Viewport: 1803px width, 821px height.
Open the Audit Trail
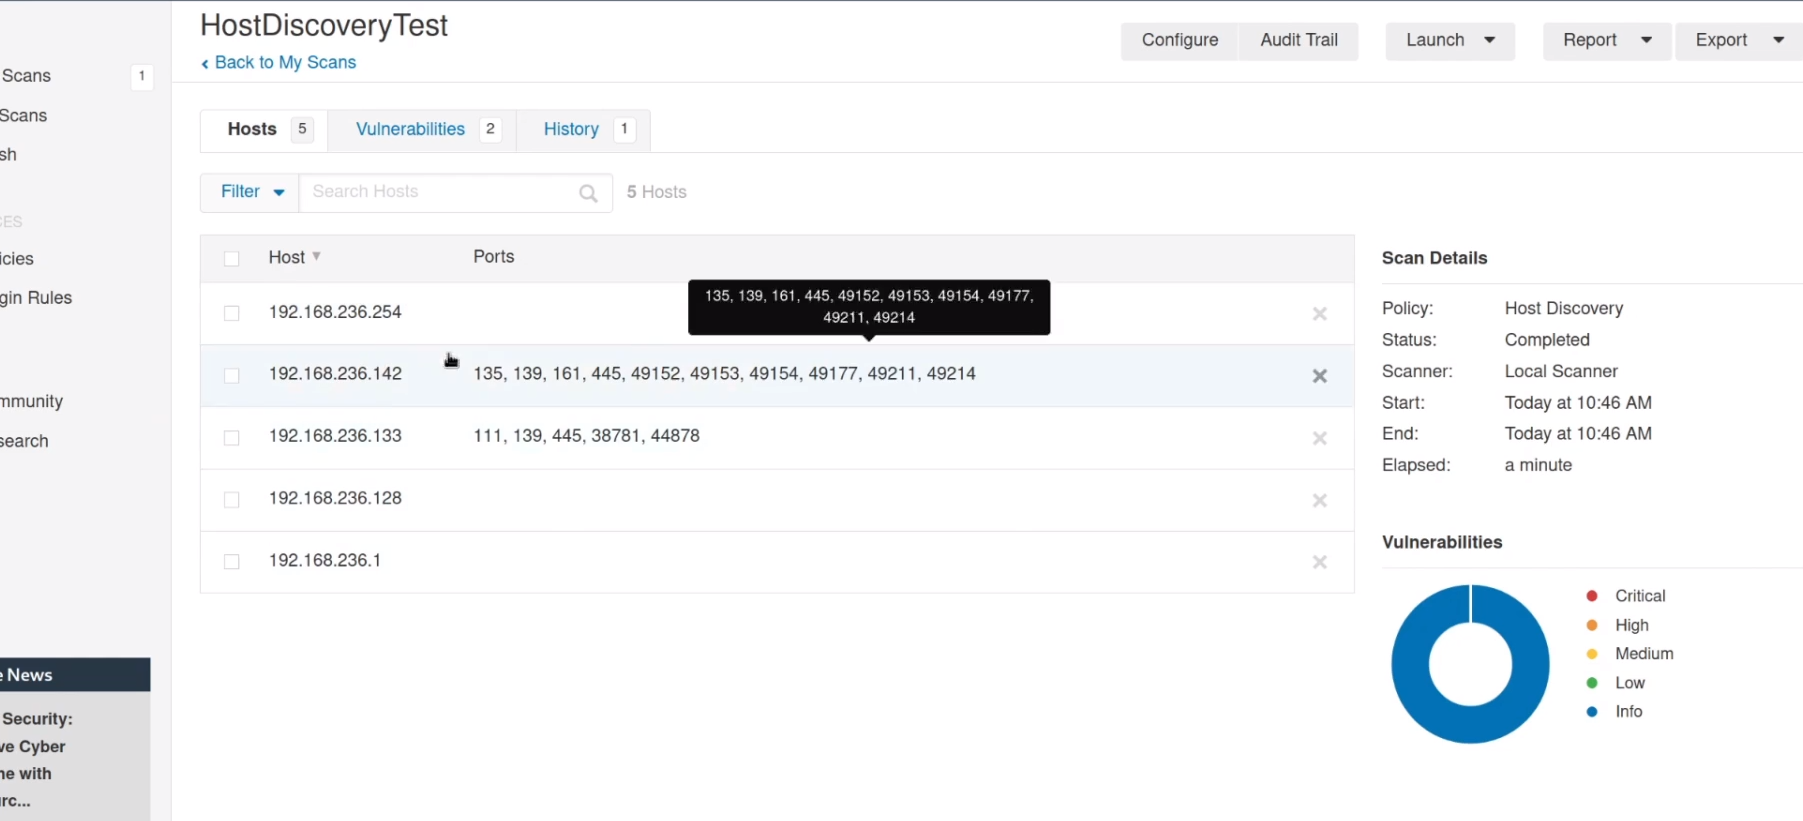coord(1298,41)
